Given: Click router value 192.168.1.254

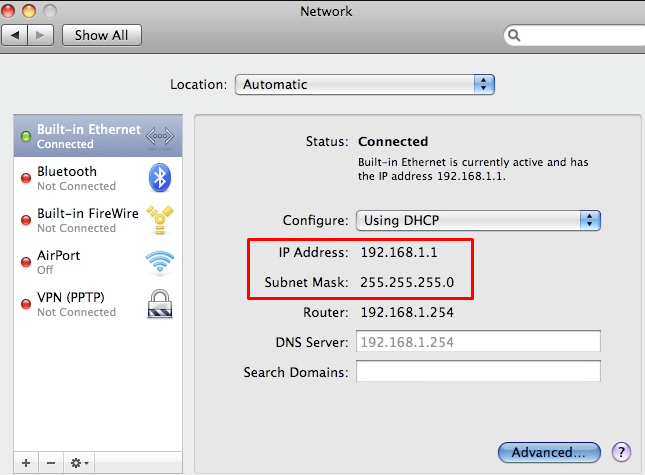Looking at the screenshot, I should pyautogui.click(x=407, y=312).
